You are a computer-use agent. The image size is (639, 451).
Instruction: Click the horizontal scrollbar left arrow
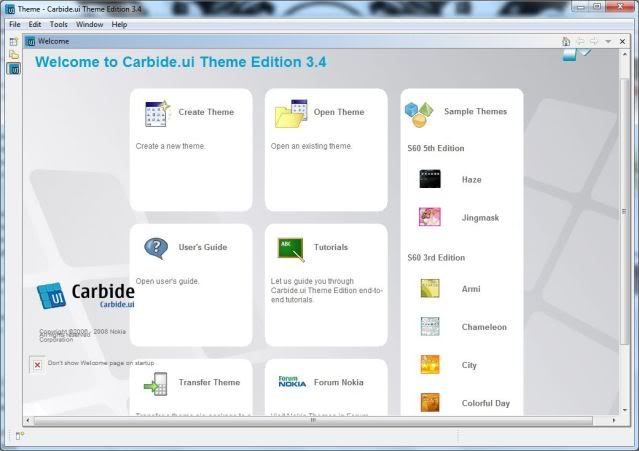click(x=28, y=420)
